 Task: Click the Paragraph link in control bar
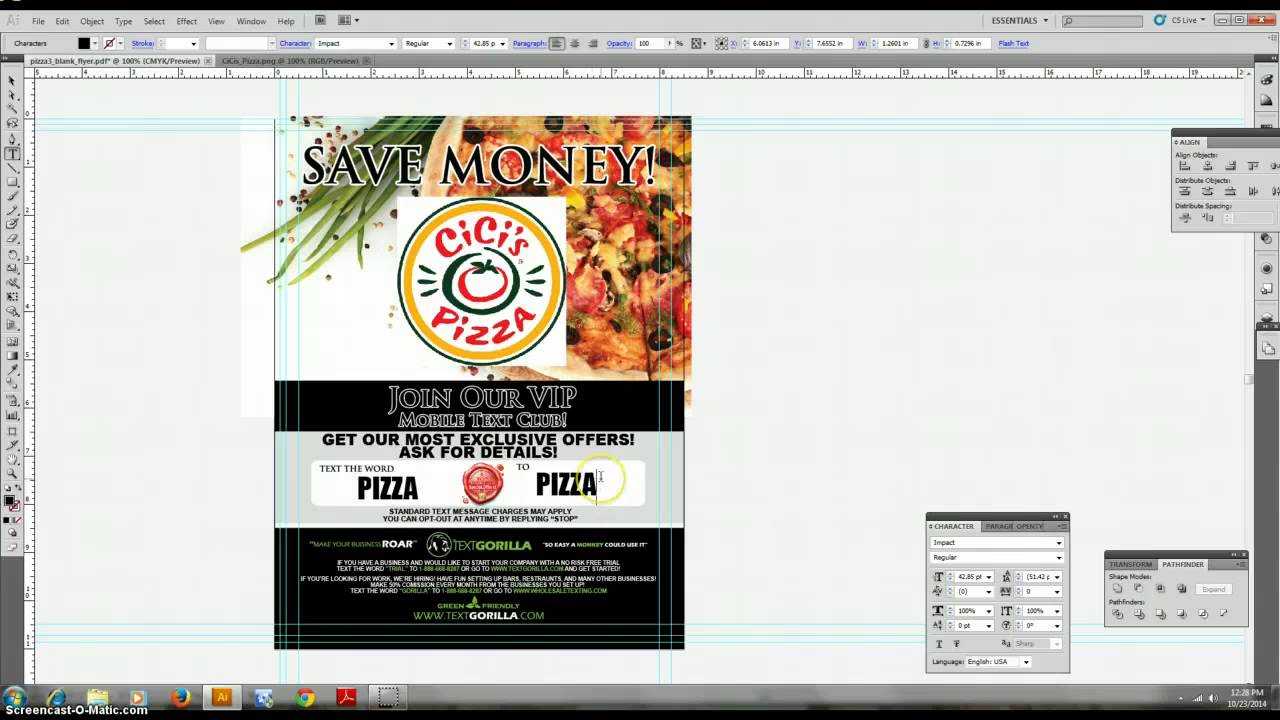pyautogui.click(x=528, y=43)
